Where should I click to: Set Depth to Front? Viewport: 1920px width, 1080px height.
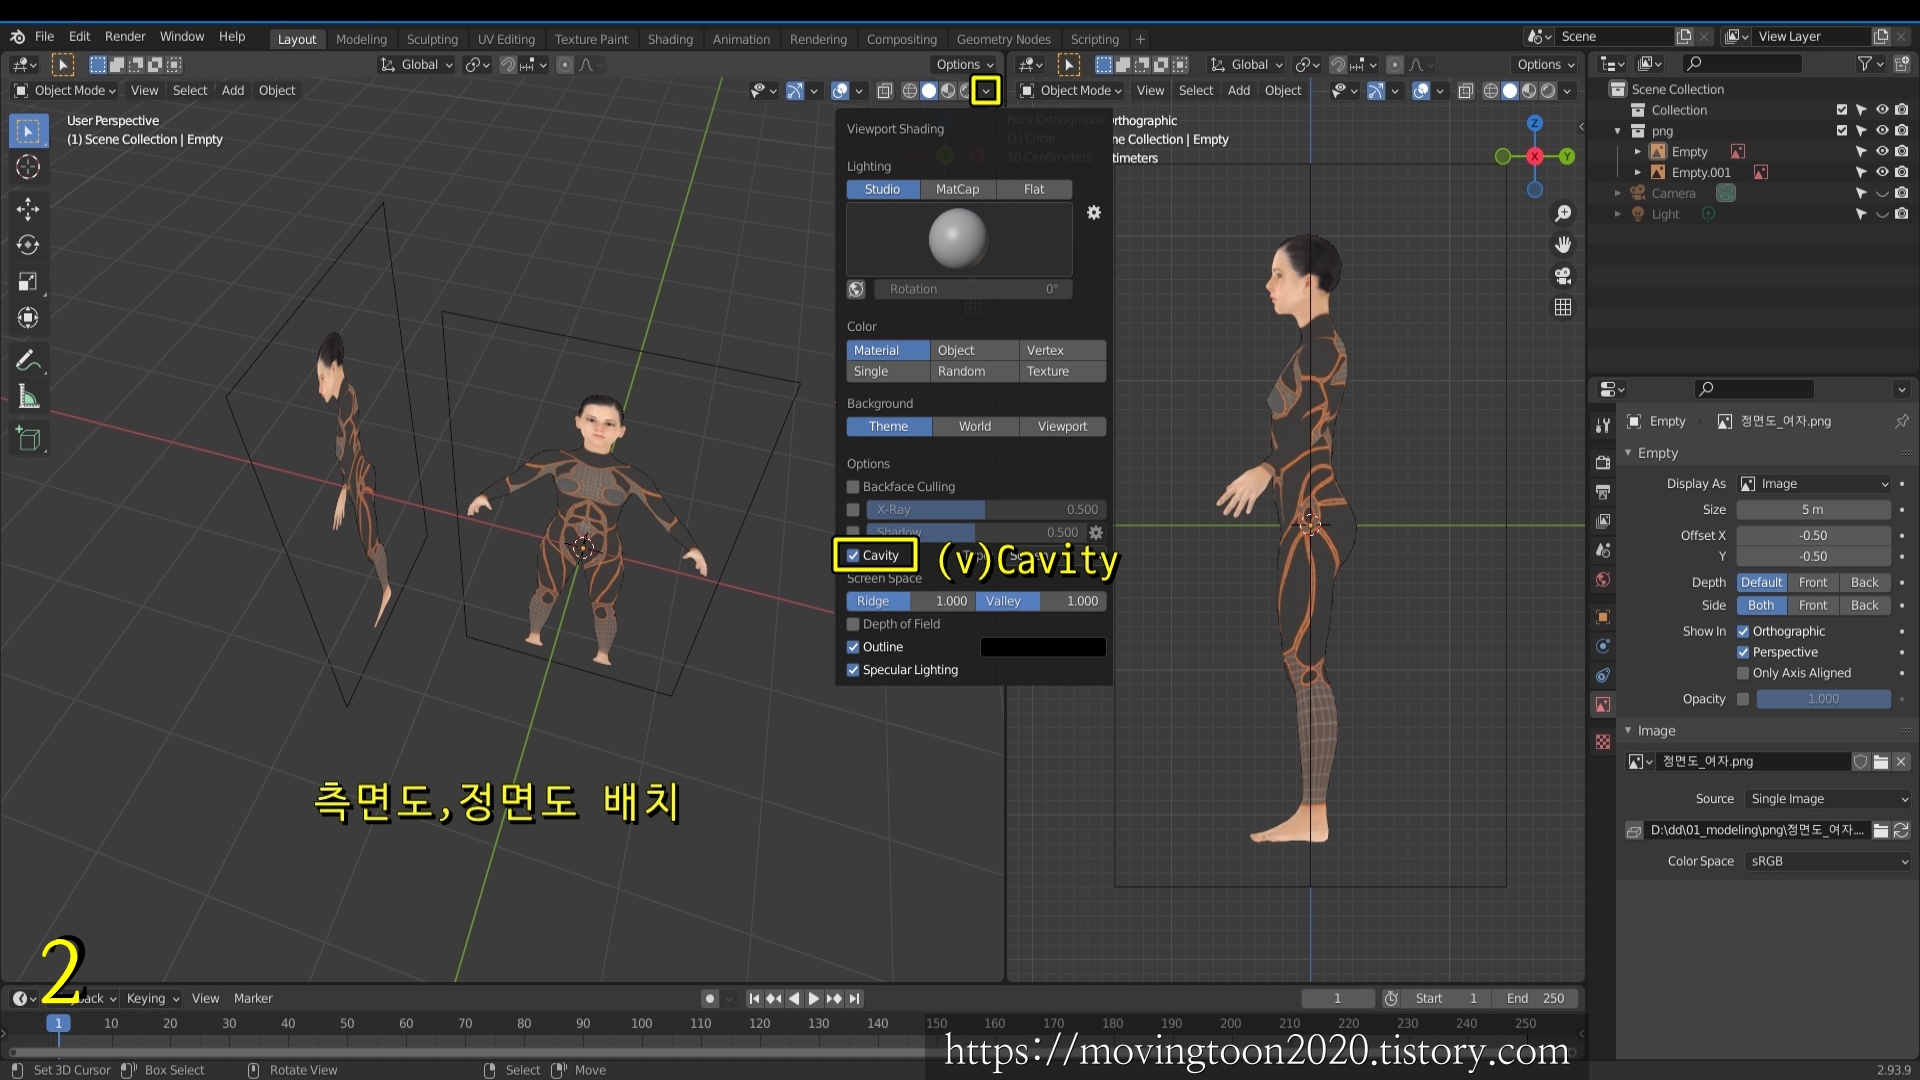pos(1812,583)
